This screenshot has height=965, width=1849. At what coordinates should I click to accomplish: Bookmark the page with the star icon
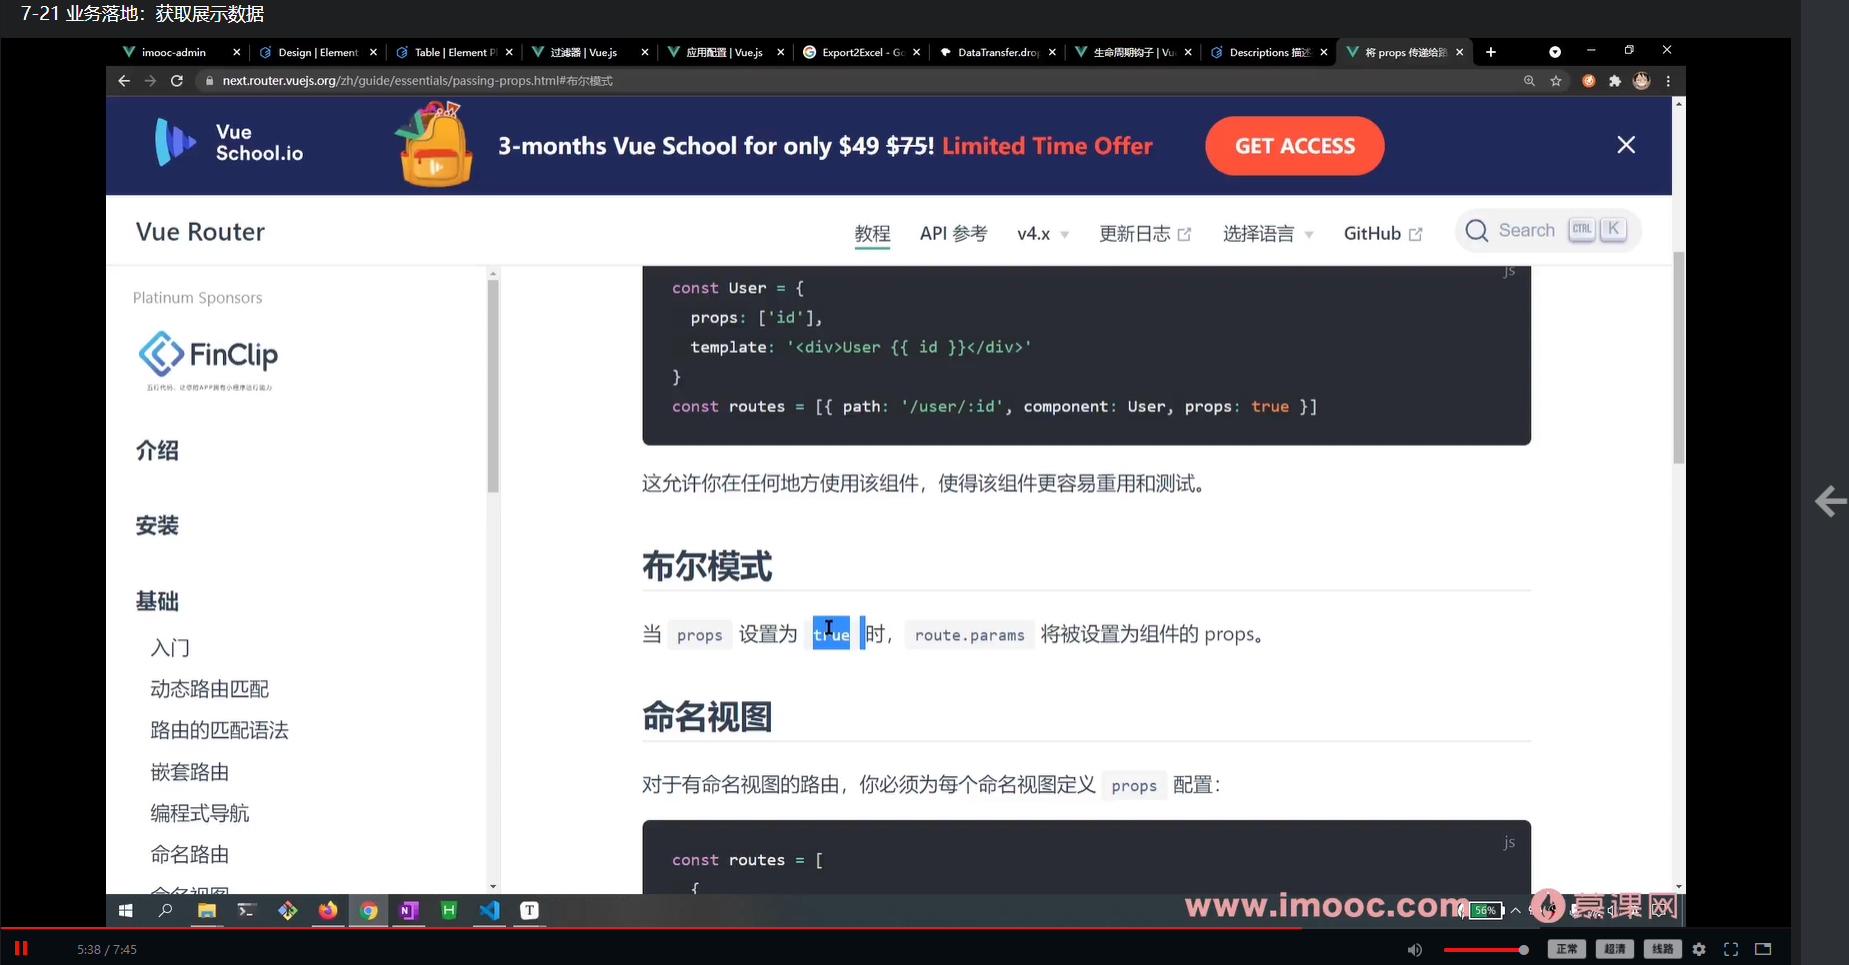[1555, 81]
